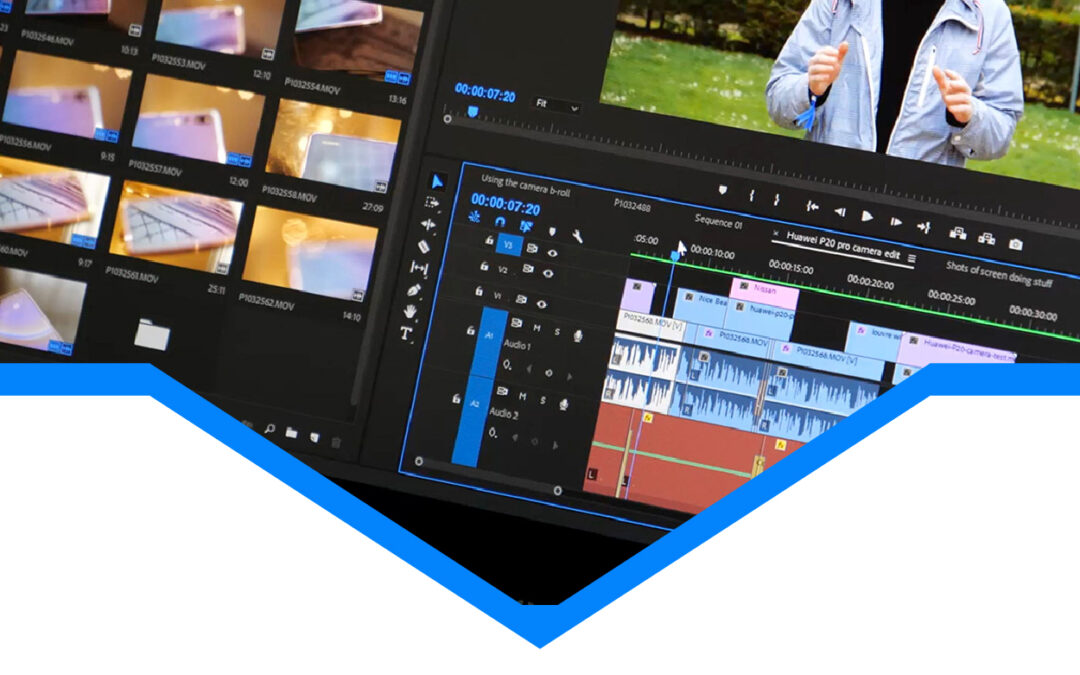Select the Track Select Forward tool
This screenshot has width=1080, height=675.
[x=432, y=202]
